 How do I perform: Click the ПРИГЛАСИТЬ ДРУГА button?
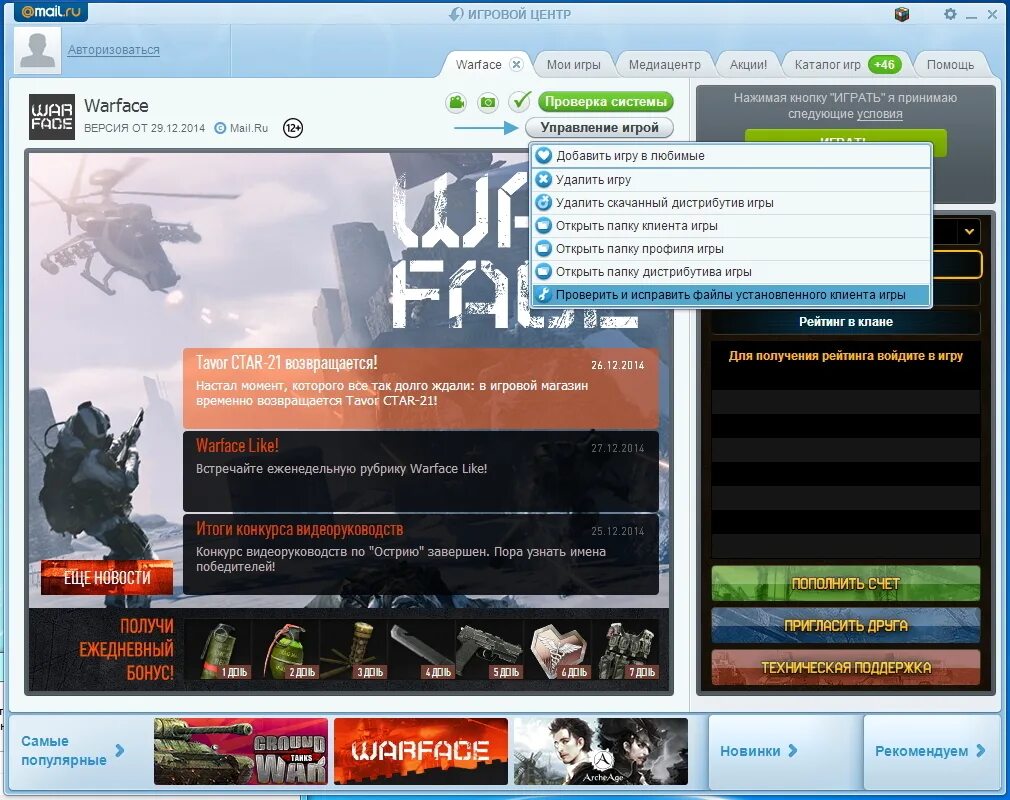pos(845,625)
